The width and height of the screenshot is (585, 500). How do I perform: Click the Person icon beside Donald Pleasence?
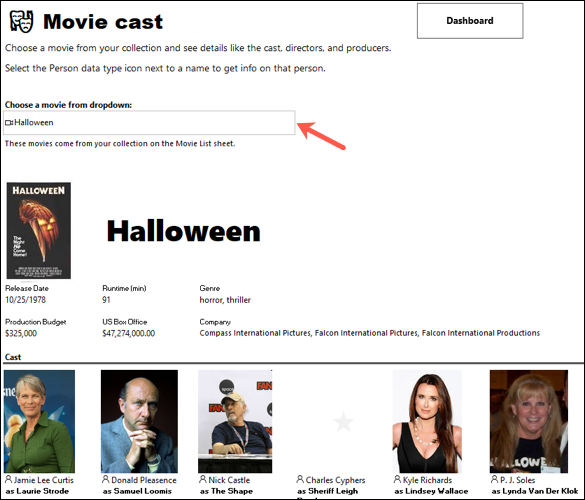(106, 479)
